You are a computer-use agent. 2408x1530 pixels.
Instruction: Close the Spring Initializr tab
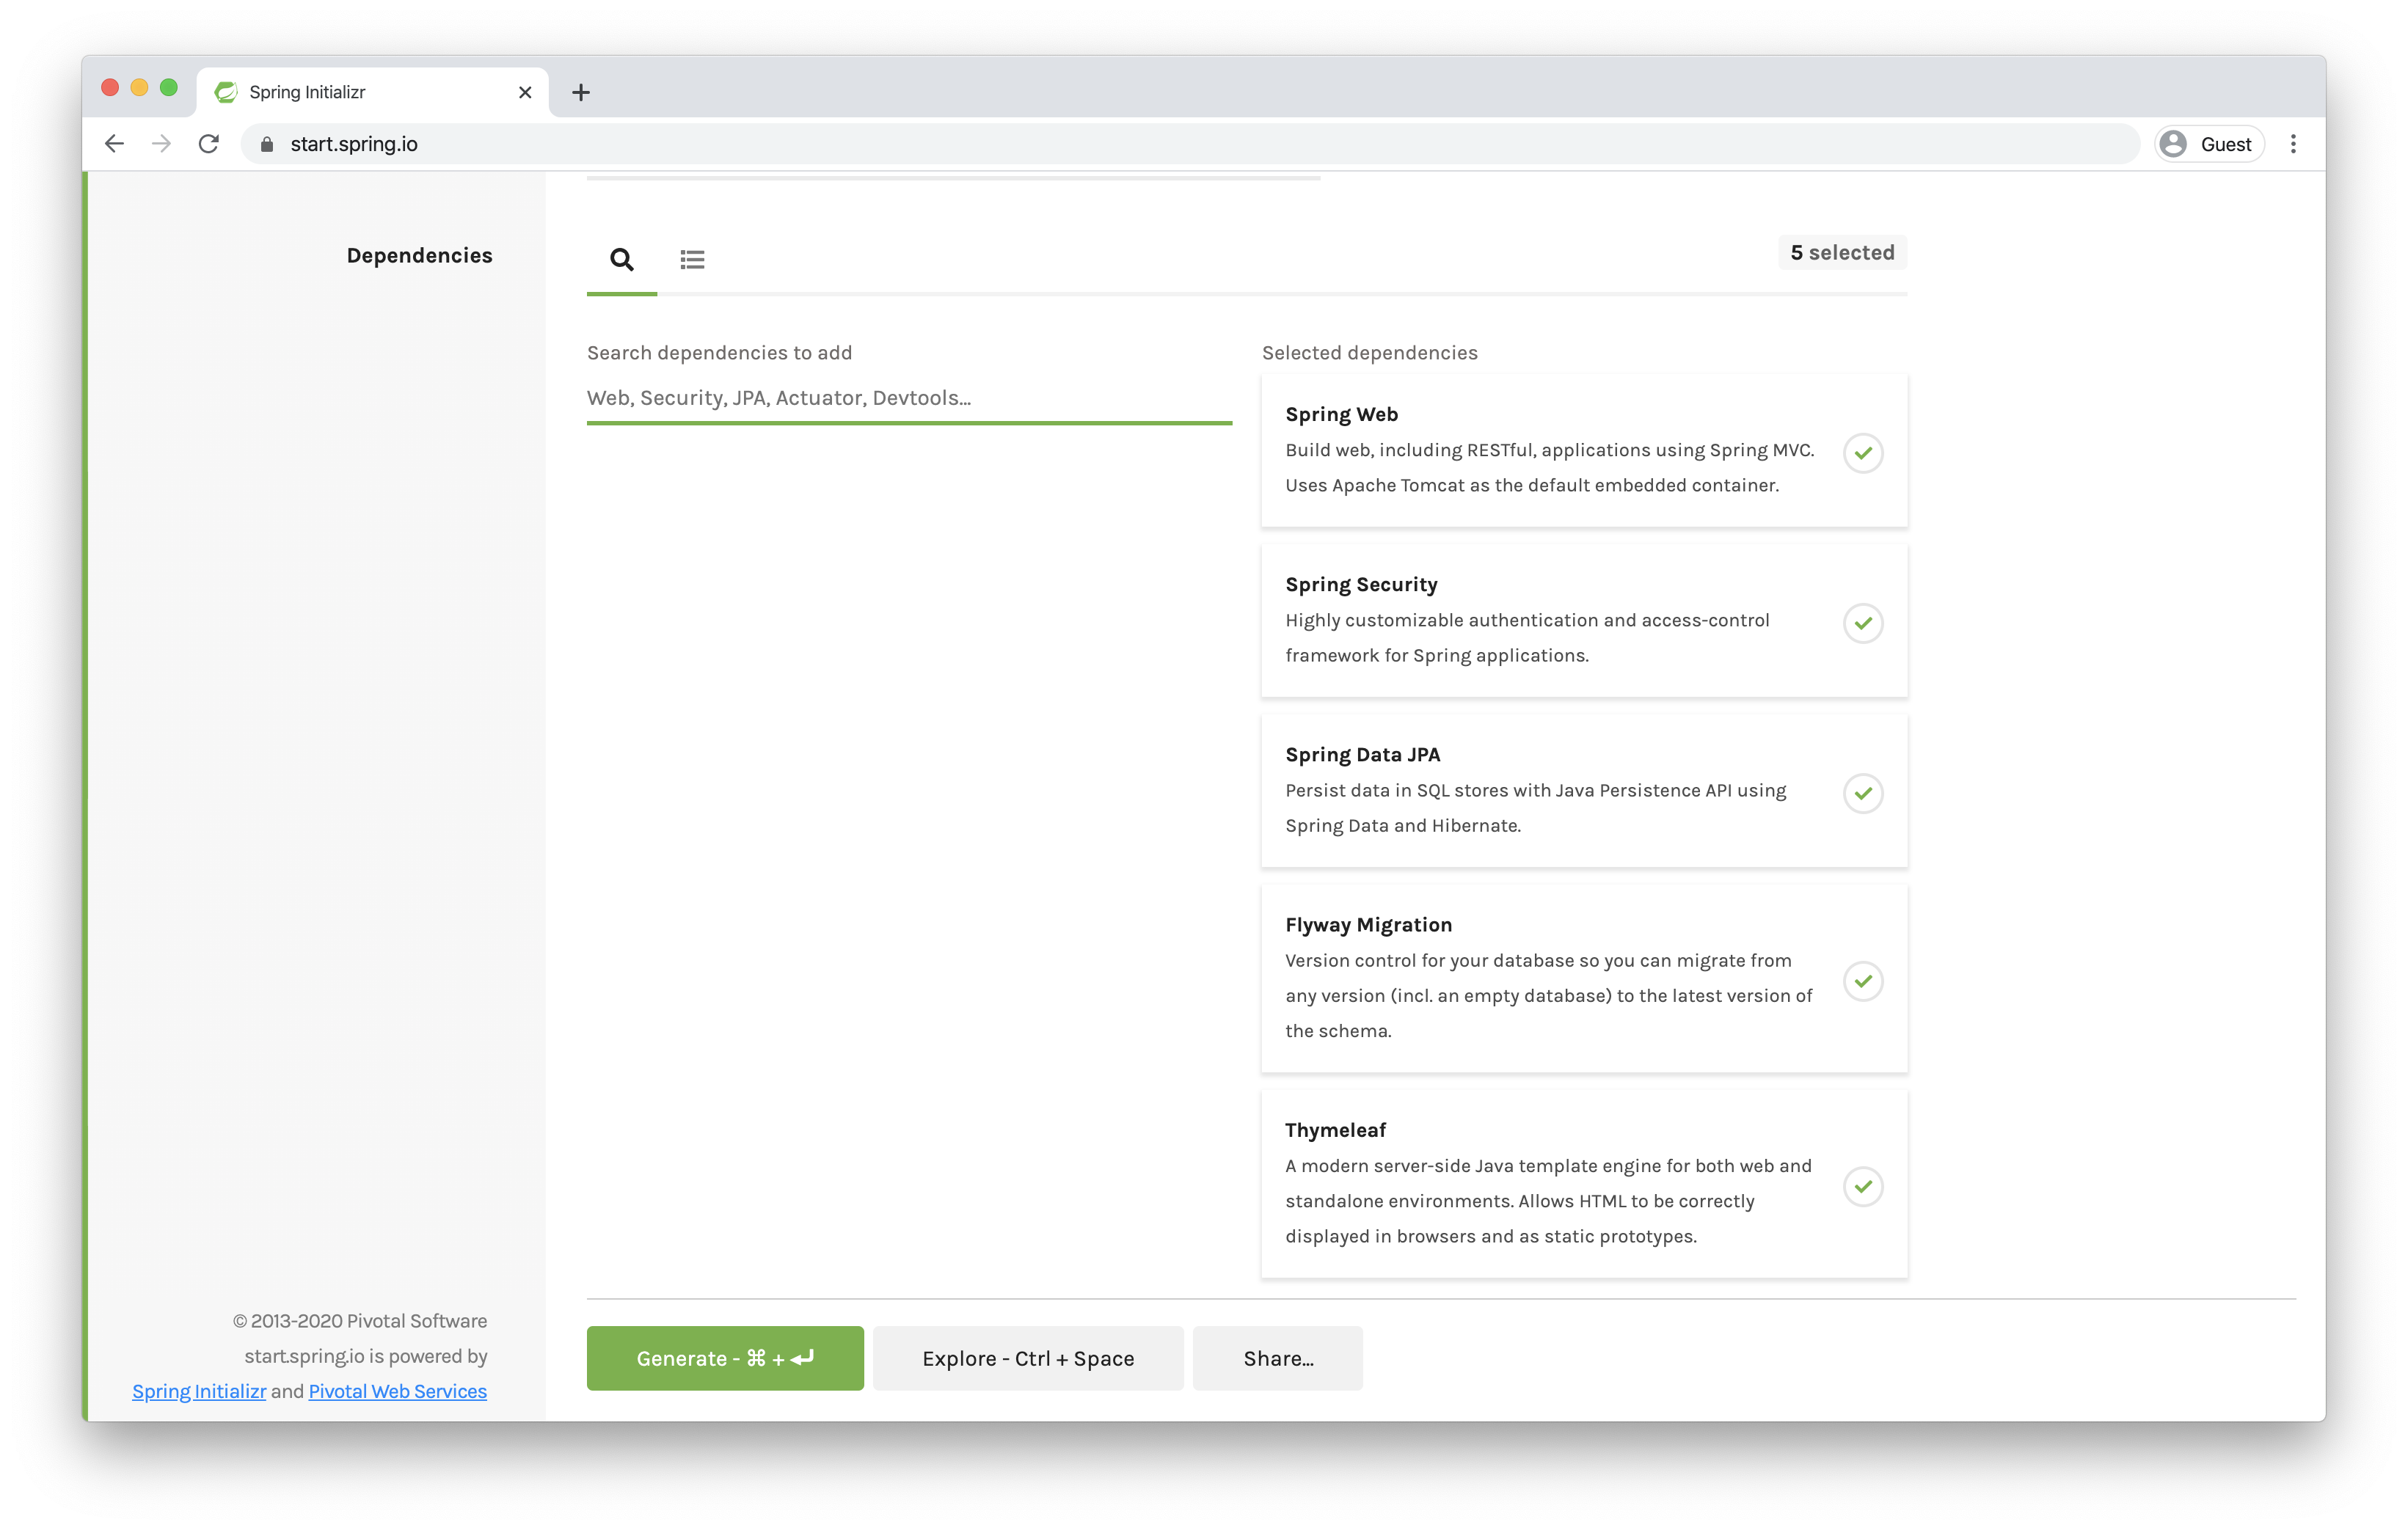point(525,92)
